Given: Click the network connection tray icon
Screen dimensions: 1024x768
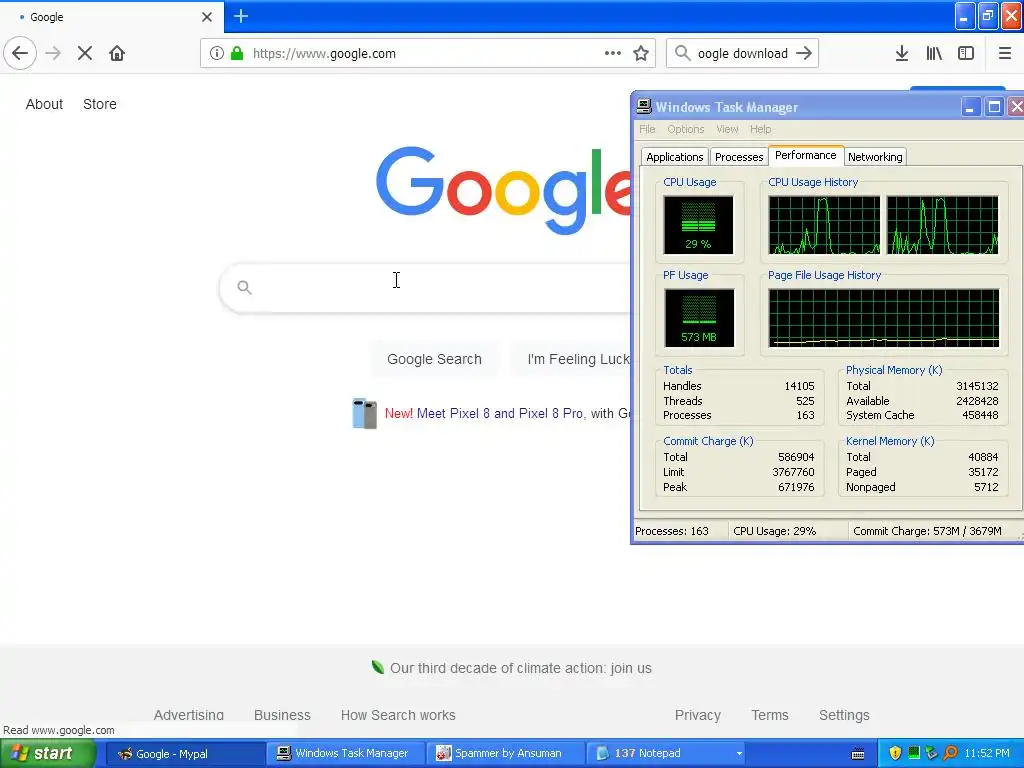Looking at the screenshot, I should 931,753.
